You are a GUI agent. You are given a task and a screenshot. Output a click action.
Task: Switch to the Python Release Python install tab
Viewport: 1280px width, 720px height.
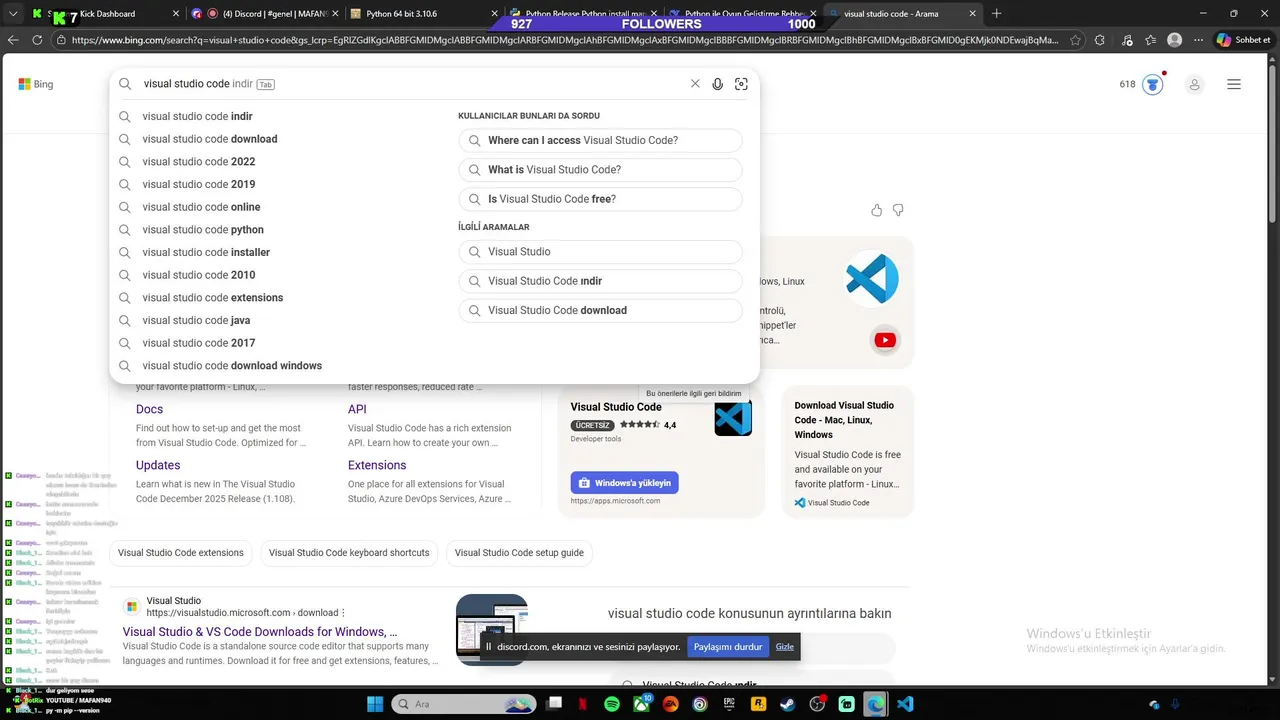tap(582, 14)
